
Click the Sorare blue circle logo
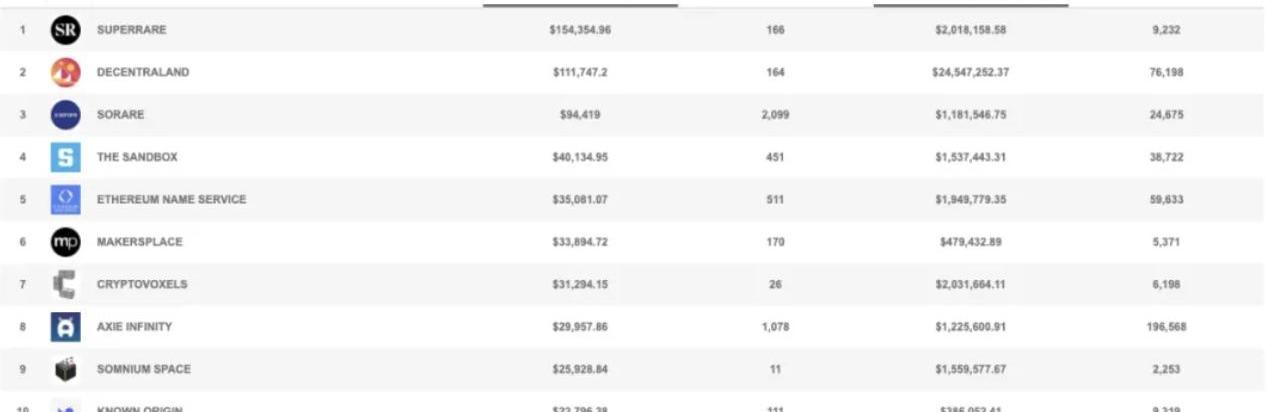(x=66, y=115)
